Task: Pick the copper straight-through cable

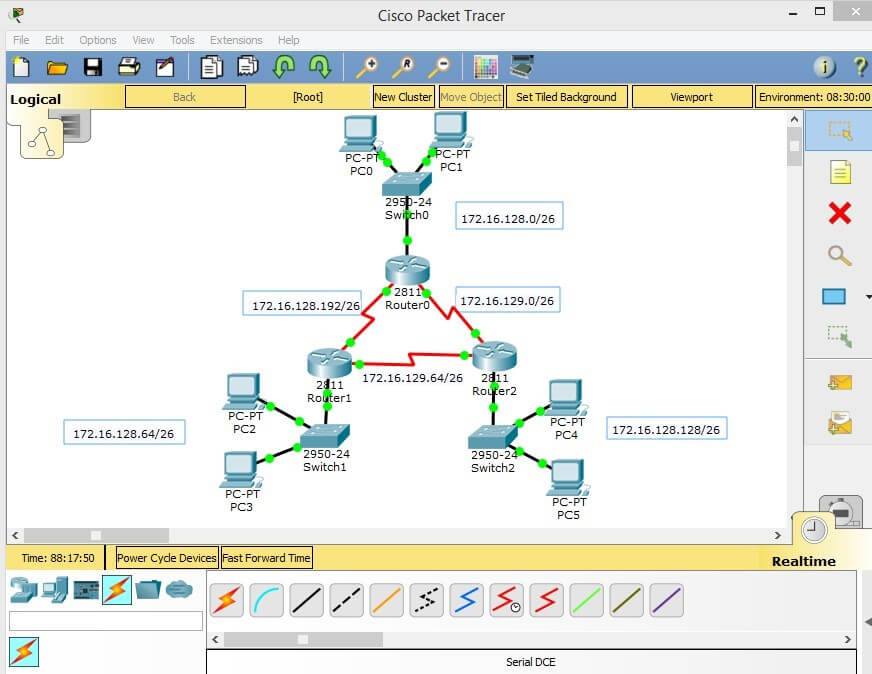Action: click(306, 601)
